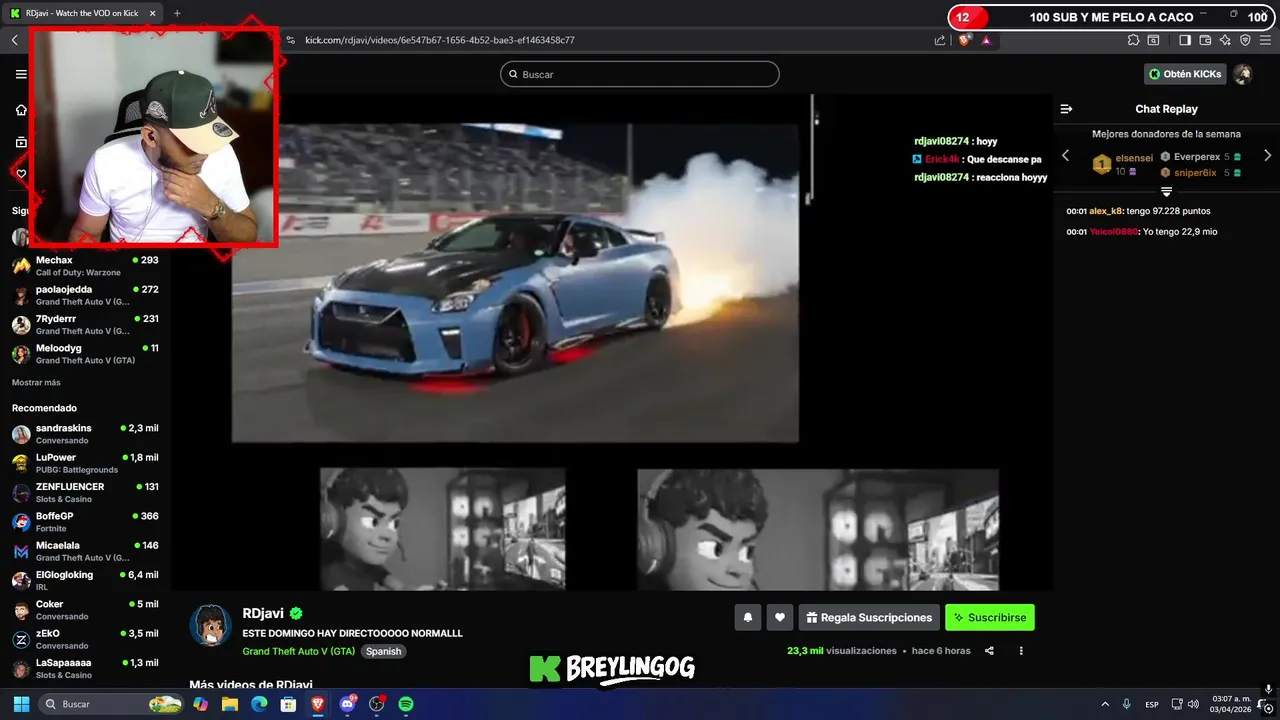The height and width of the screenshot is (720, 1280).
Task: Toggle the Brave sidebar panel
Action: (1185, 40)
